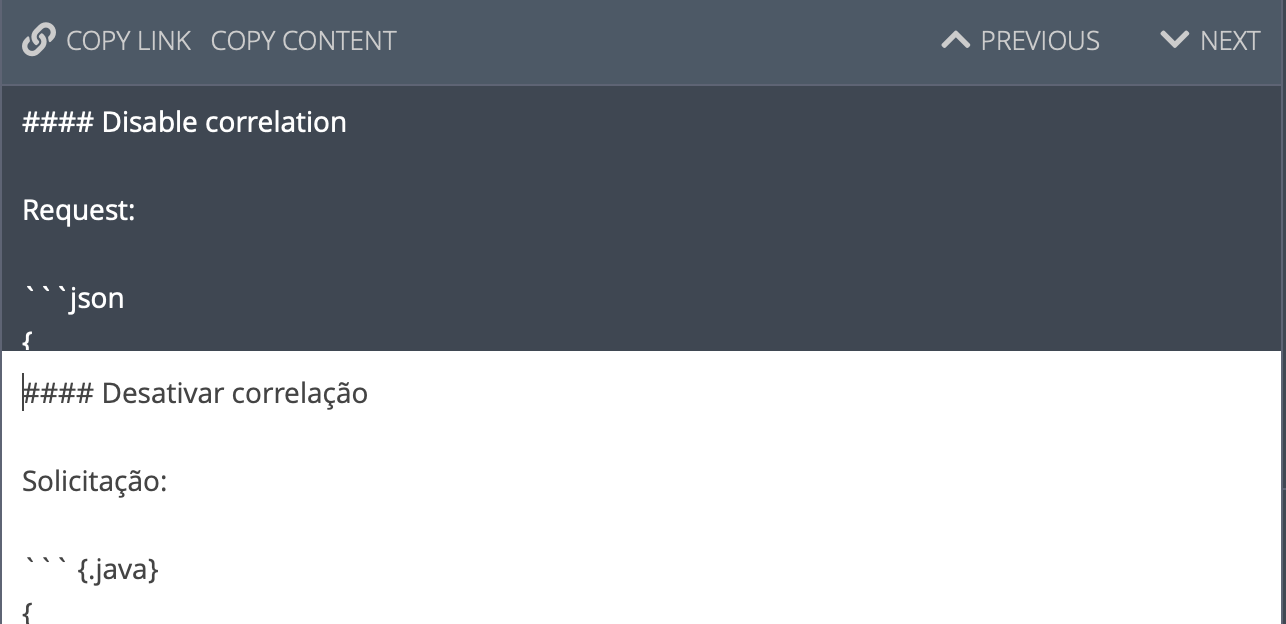Jump to the NEXT segment label

tap(1230, 41)
